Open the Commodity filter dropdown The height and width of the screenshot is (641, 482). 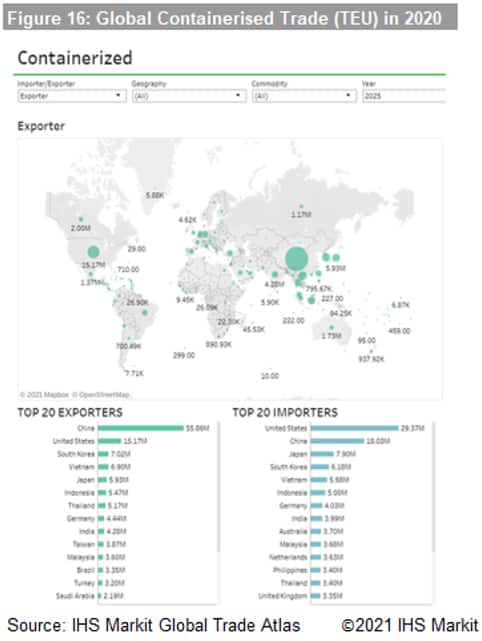point(304,96)
